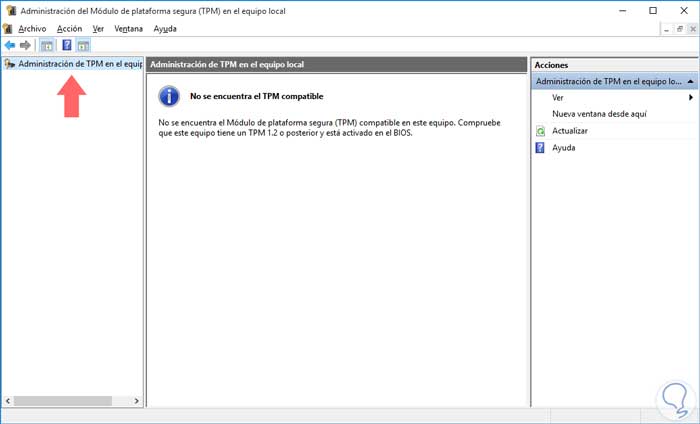Click the menu bar console icon
Screen dimensions: 700x424
pyautogui.click(x=7, y=29)
